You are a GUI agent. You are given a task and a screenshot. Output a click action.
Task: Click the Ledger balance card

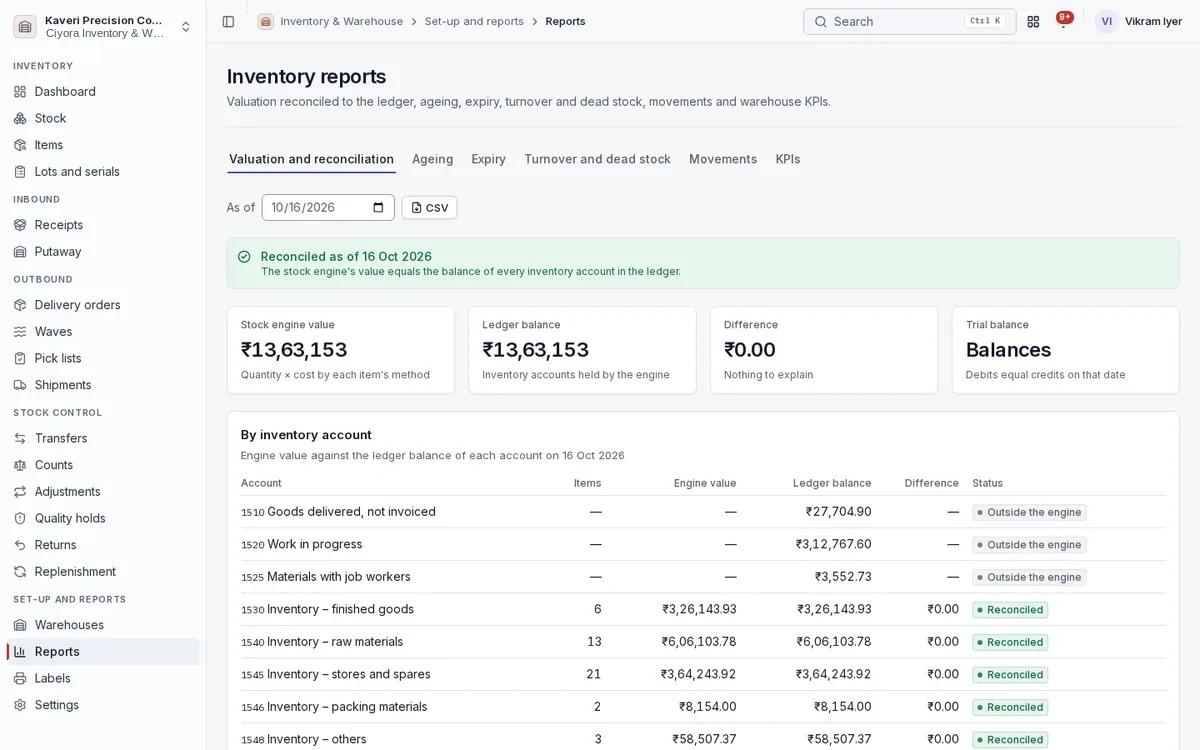(x=582, y=350)
